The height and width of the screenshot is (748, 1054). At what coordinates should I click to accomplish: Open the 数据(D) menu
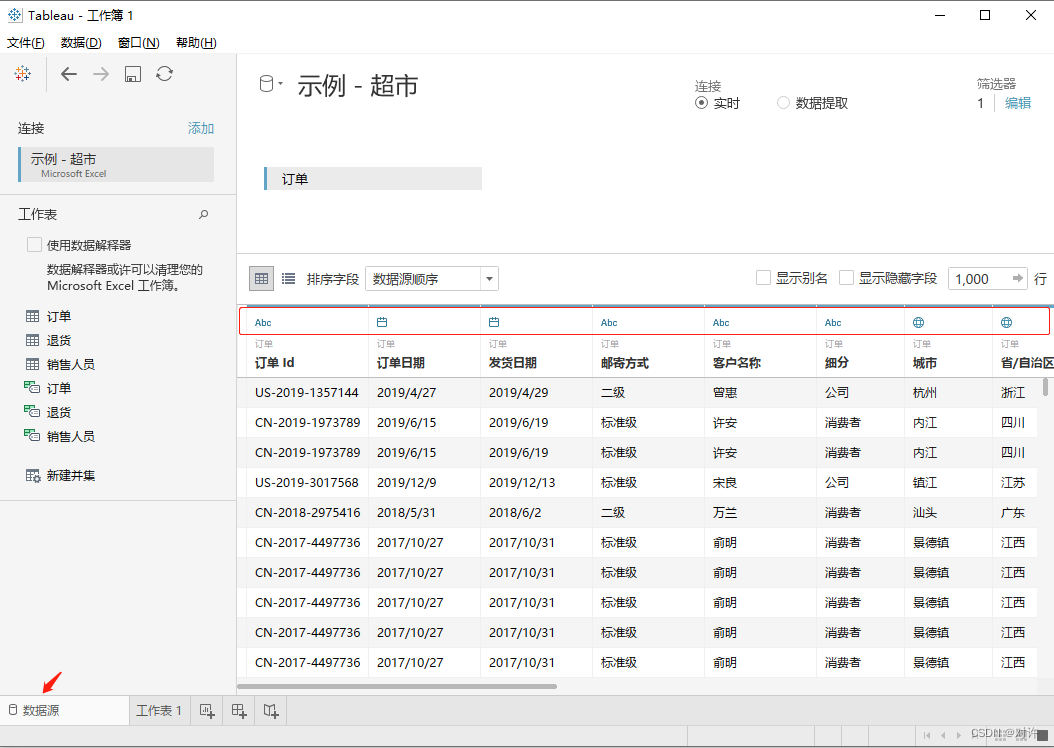click(81, 43)
